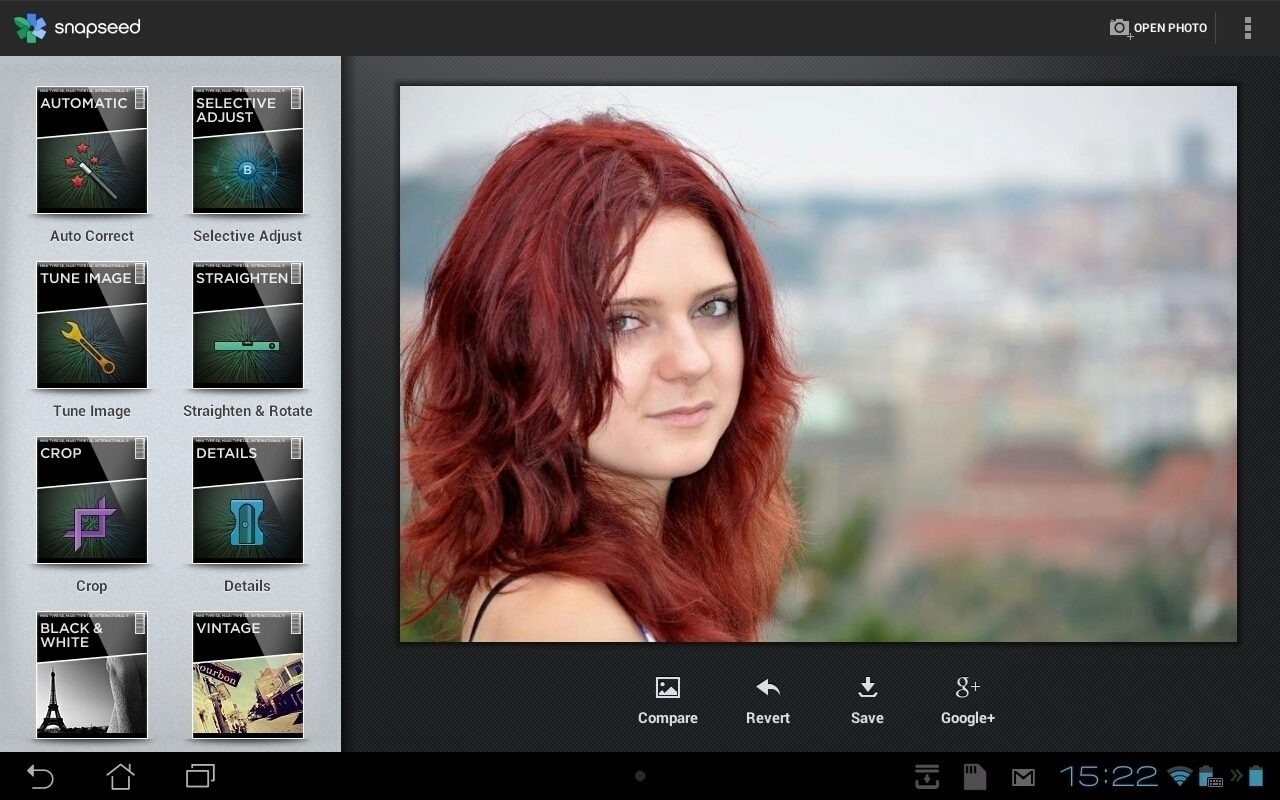Click the Details label text
The height and width of the screenshot is (800, 1280).
(x=248, y=586)
